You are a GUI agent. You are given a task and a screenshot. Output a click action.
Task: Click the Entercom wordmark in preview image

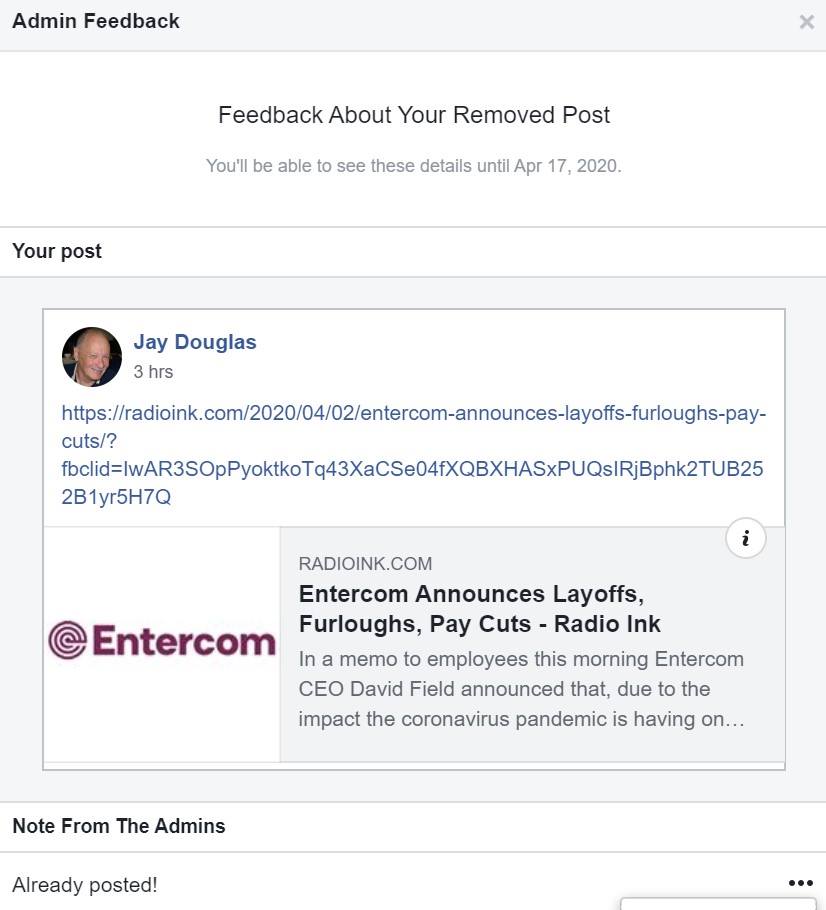[183, 641]
